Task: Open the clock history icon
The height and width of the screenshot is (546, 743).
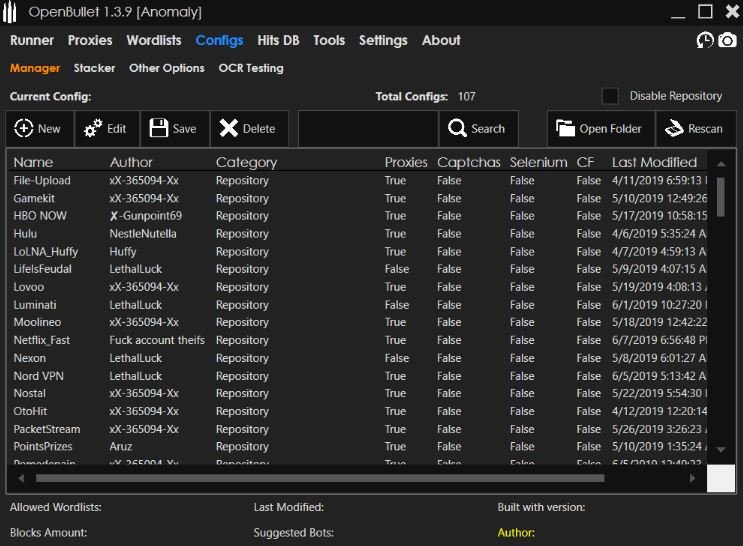Action: click(705, 40)
